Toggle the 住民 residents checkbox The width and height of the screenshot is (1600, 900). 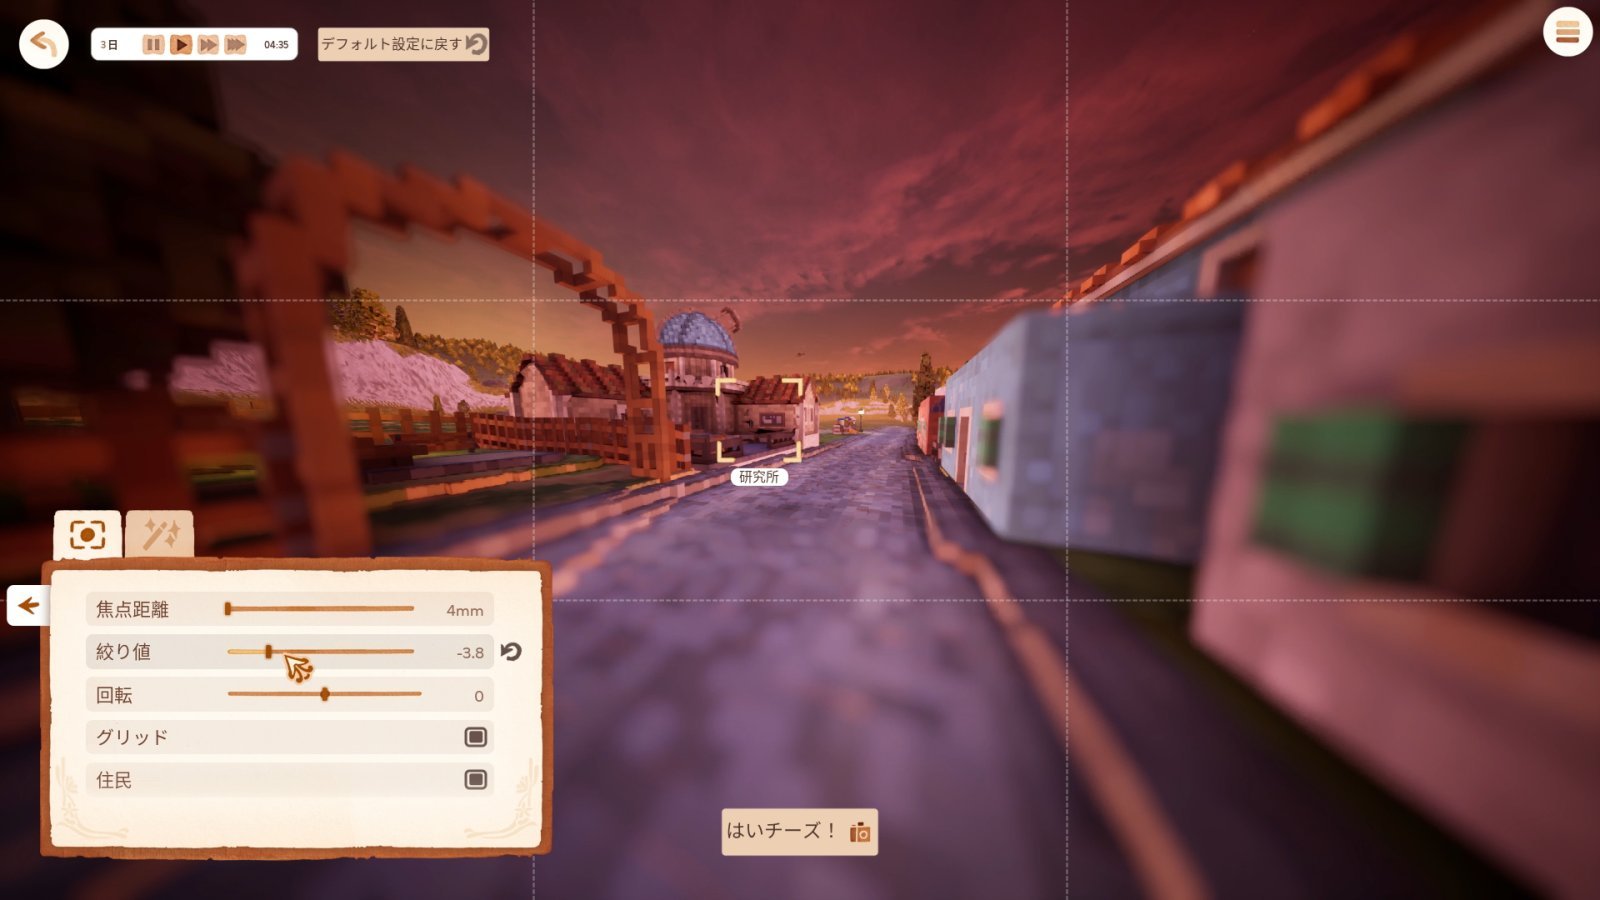click(476, 779)
